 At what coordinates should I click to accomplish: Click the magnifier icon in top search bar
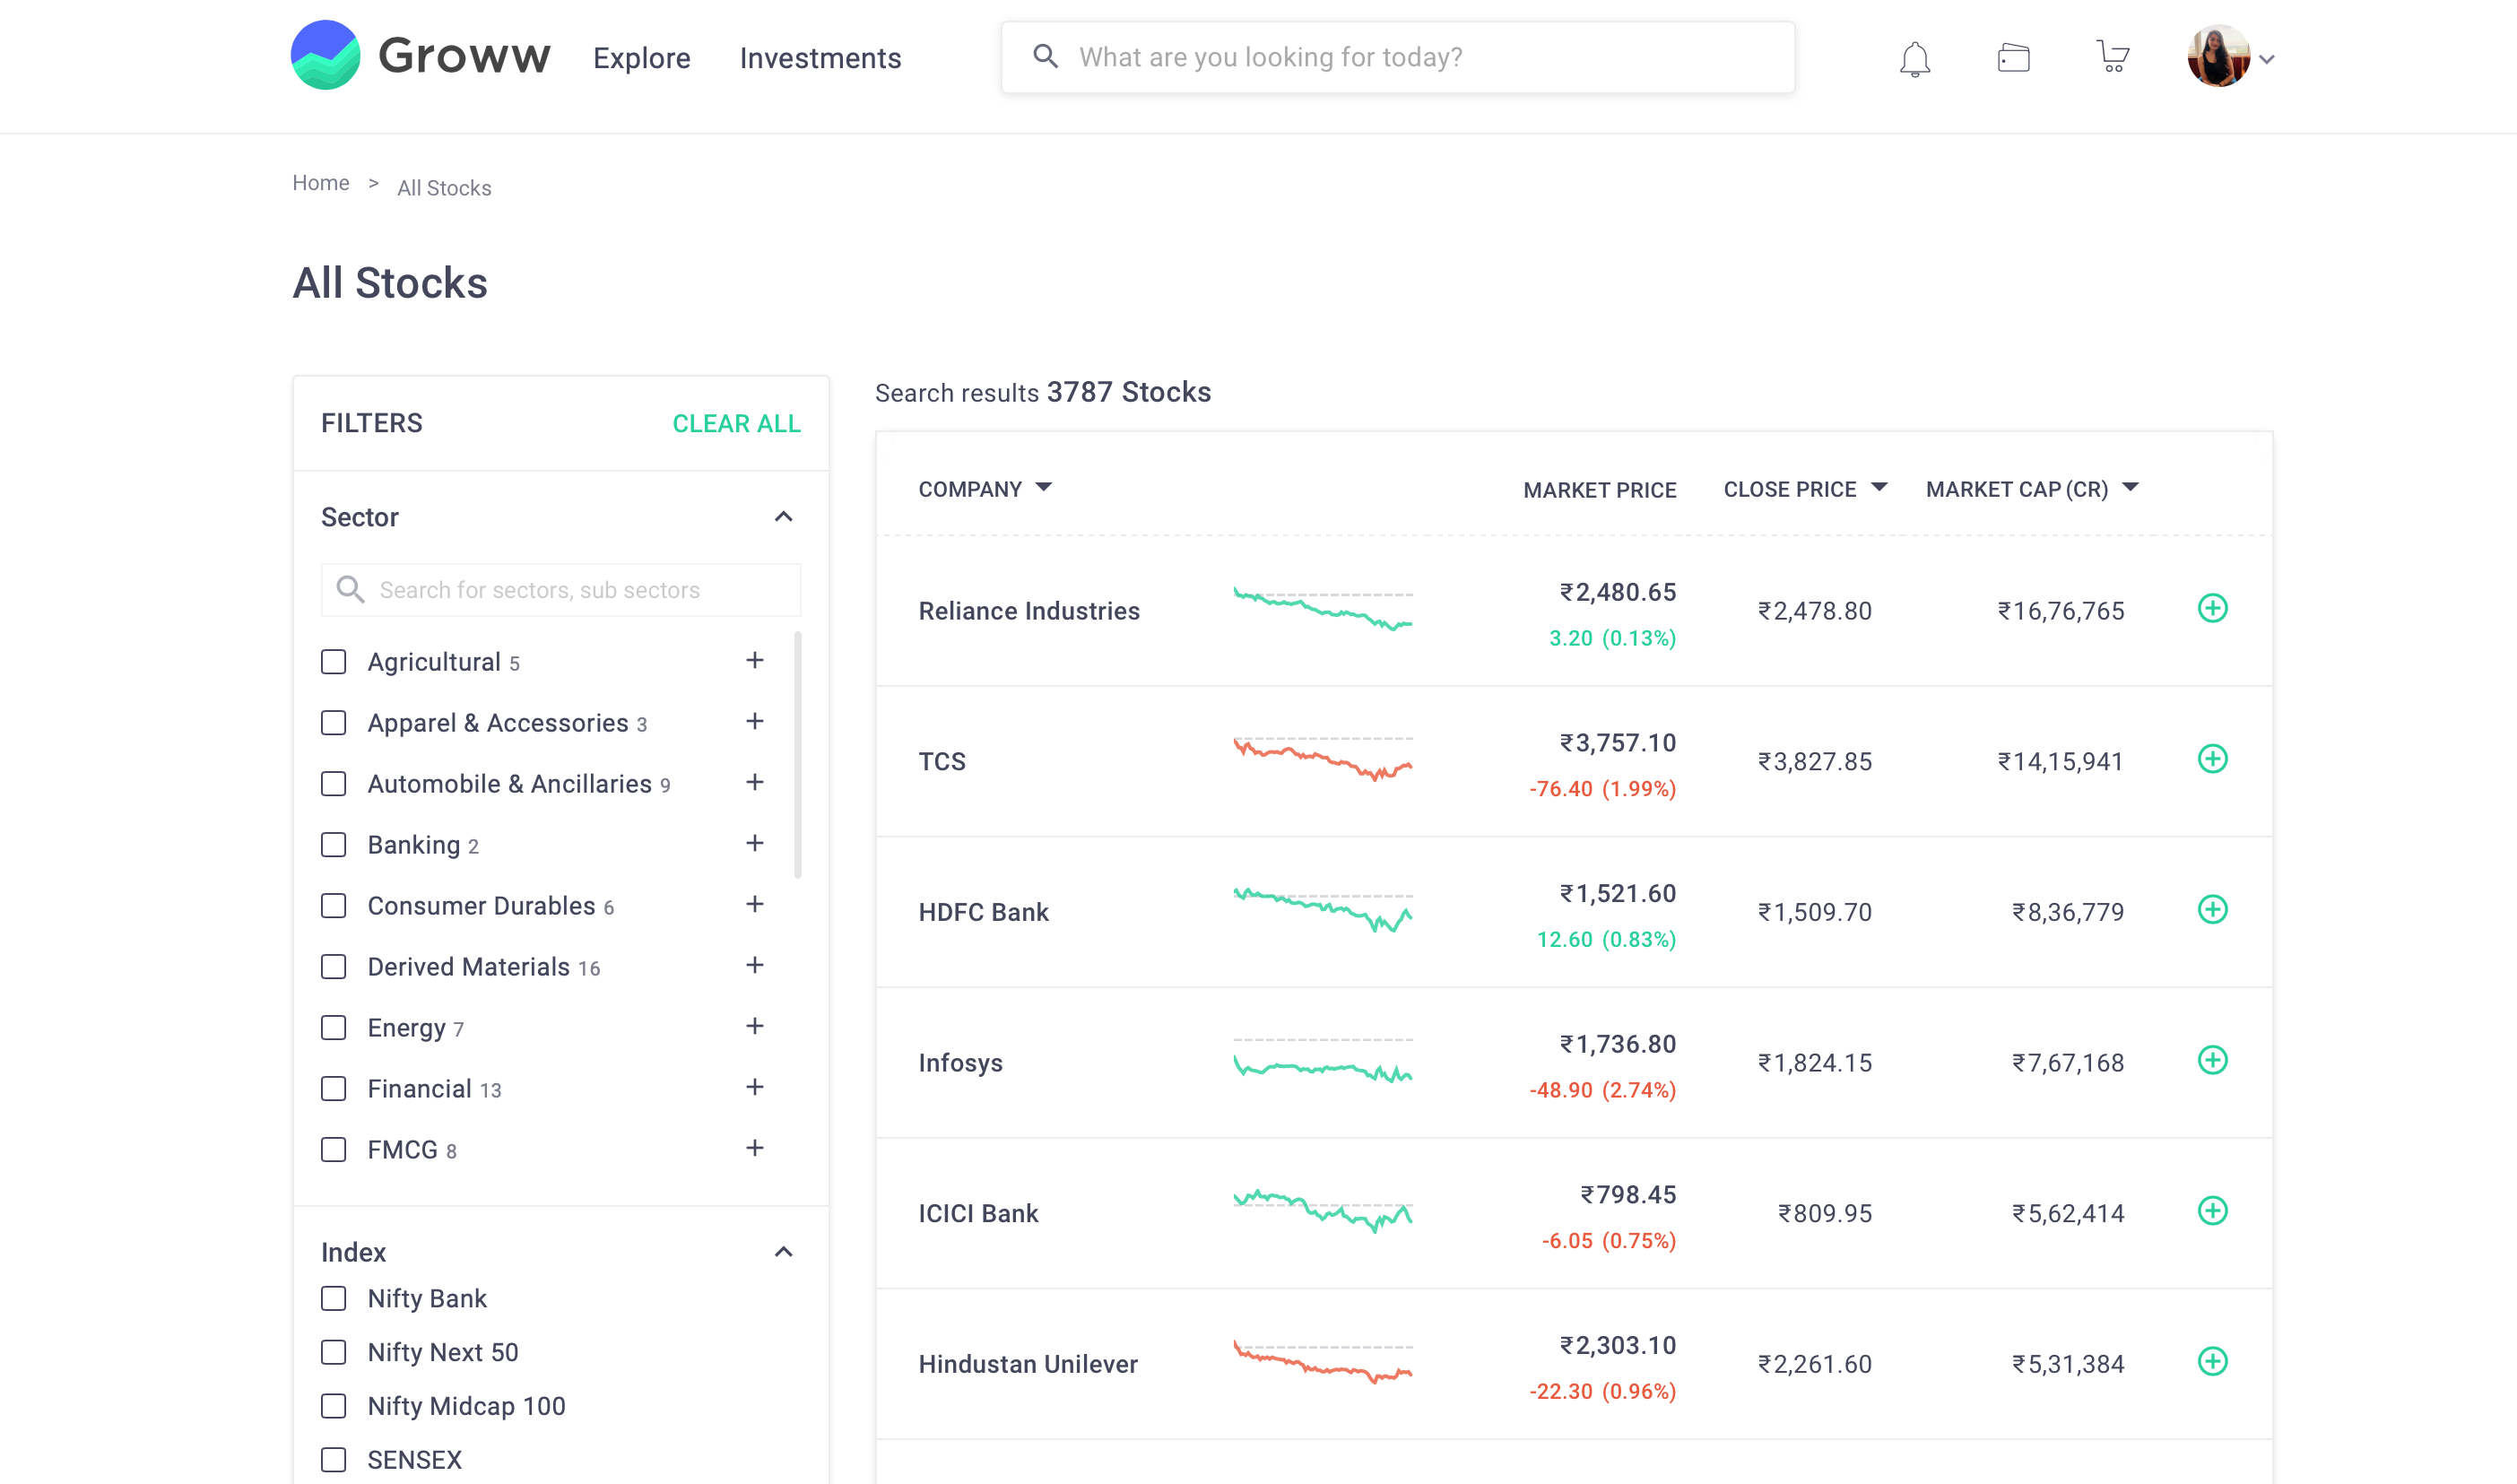point(1045,56)
